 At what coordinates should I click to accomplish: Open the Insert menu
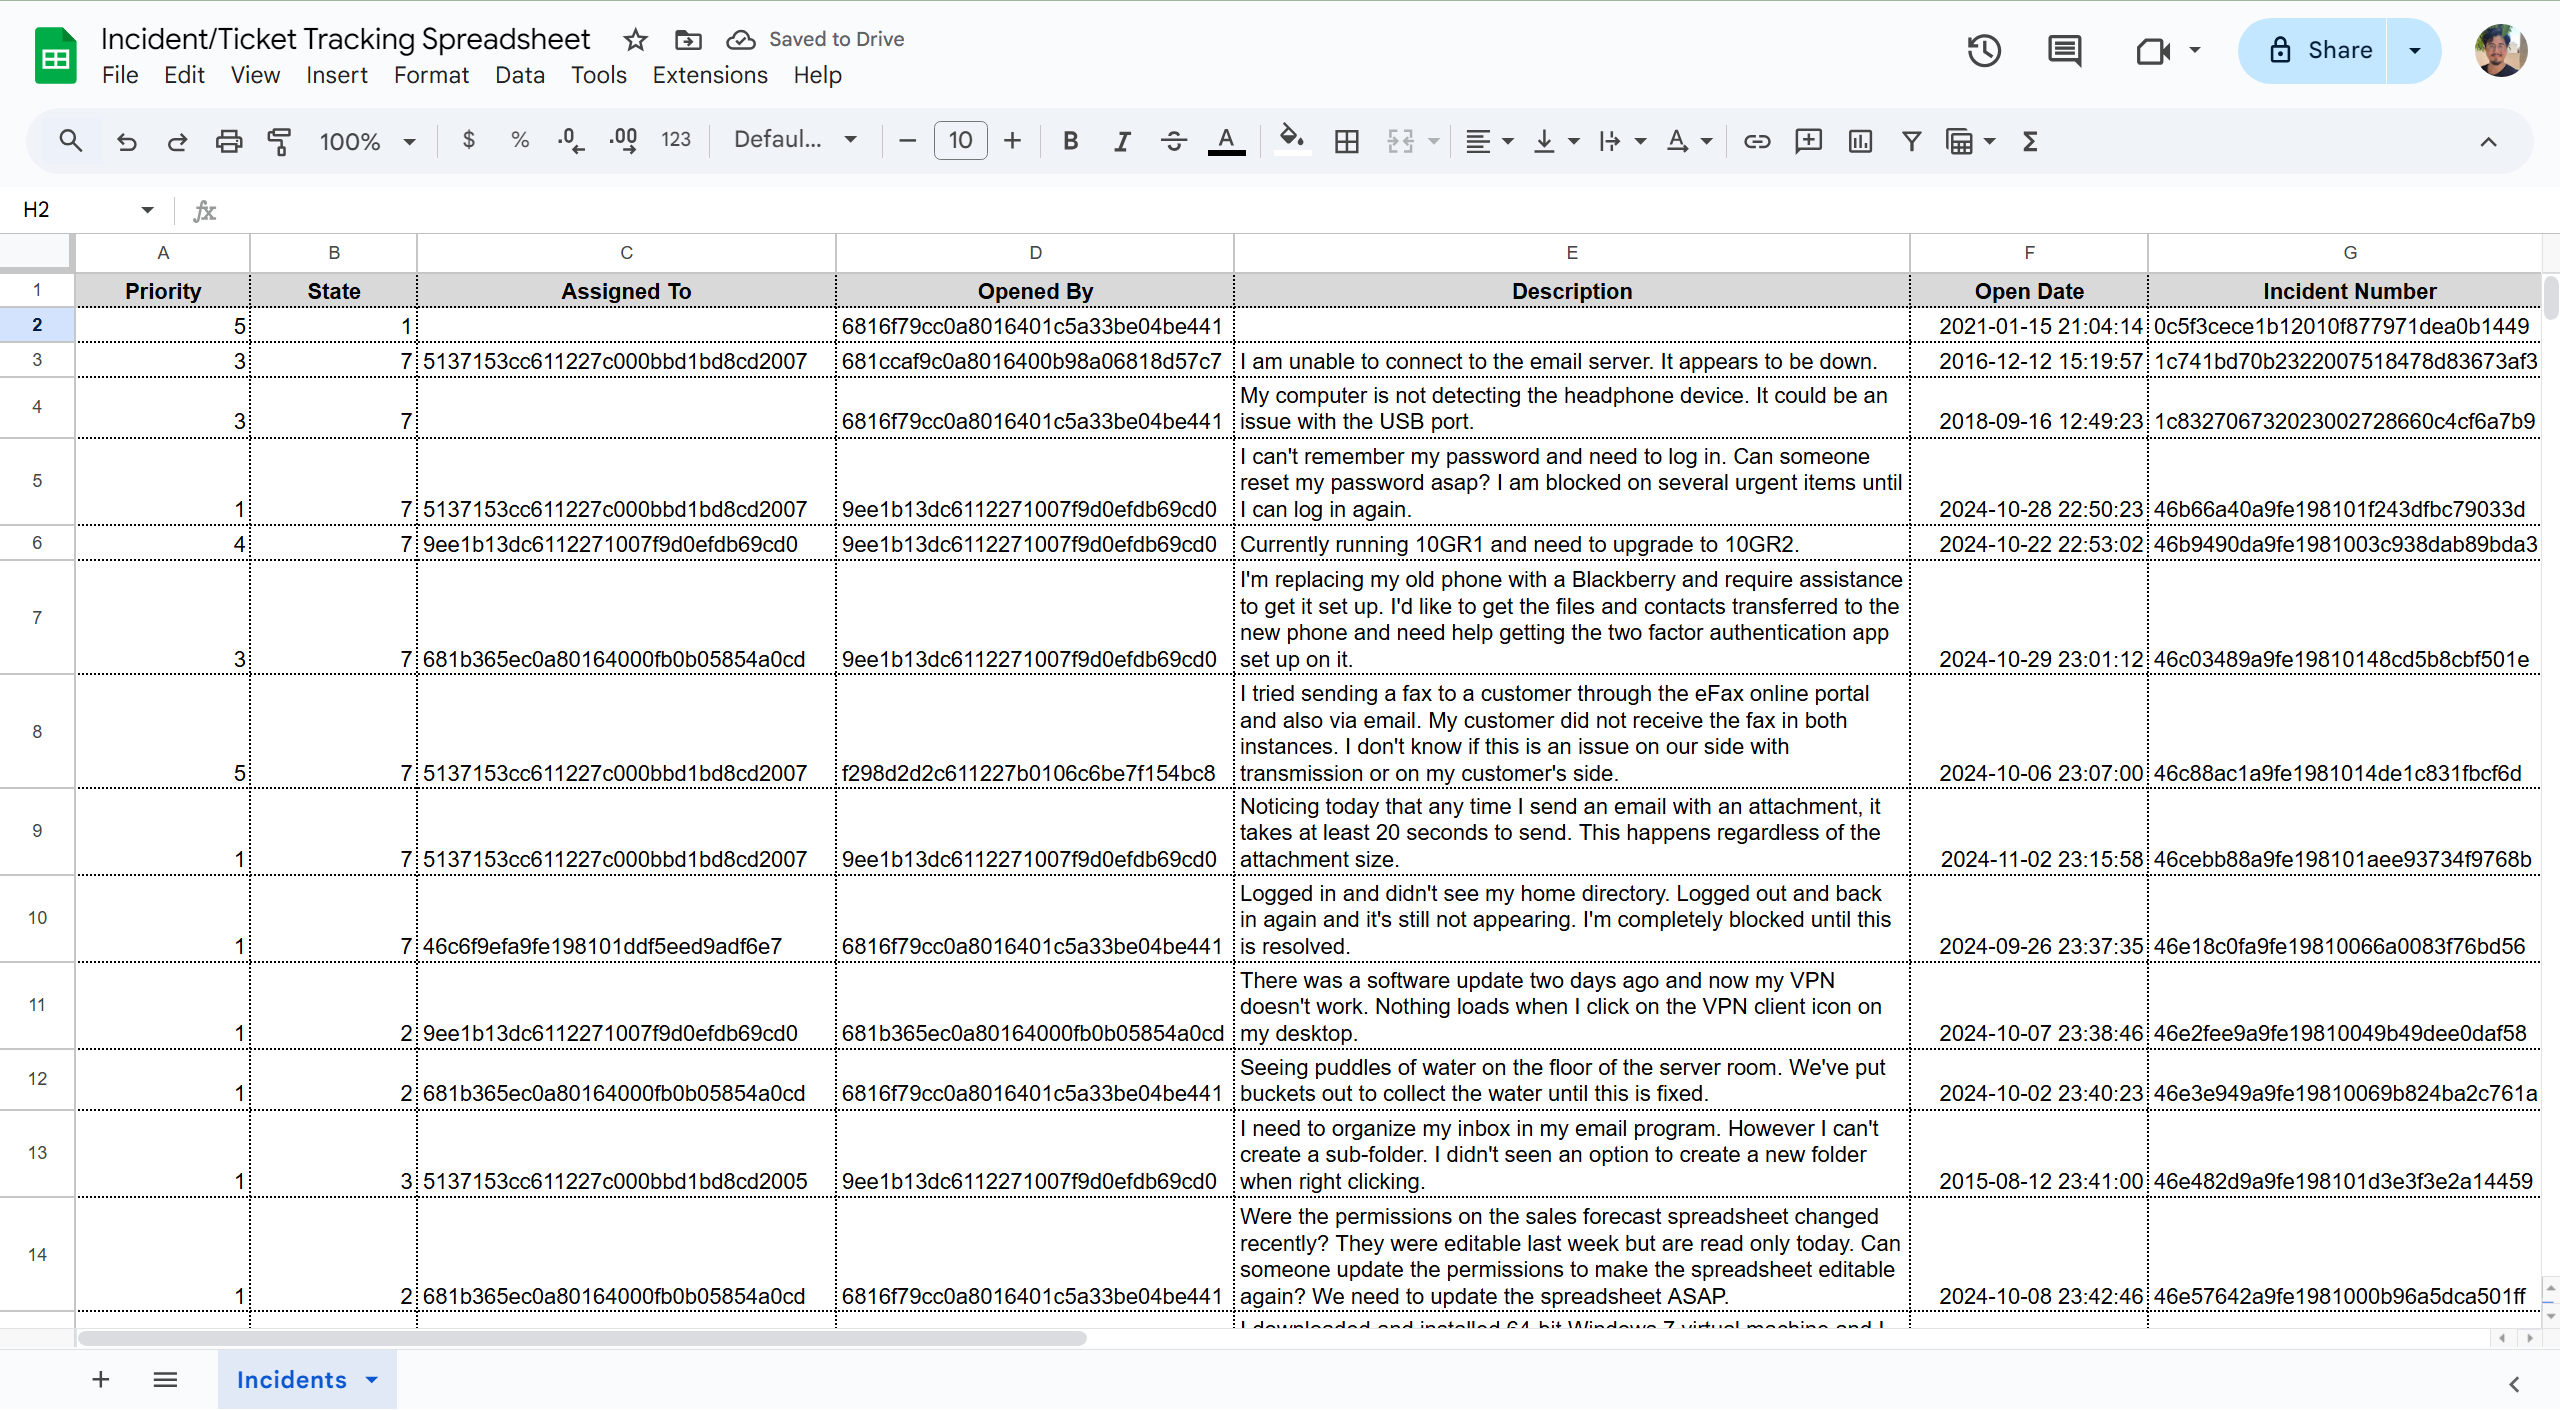(337, 75)
